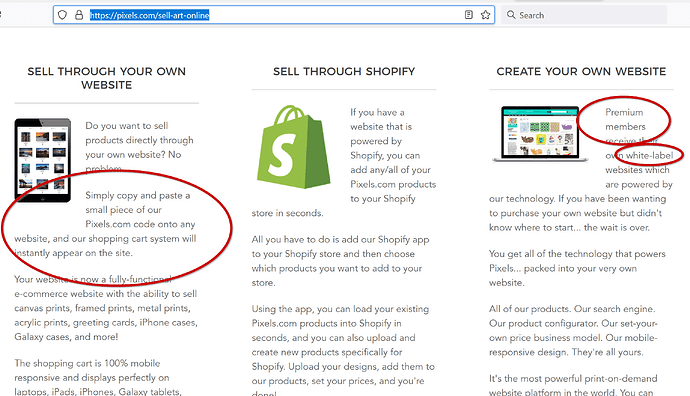The image size is (690, 396).
Task: Click 'Galaxy cases, and more!' text line
Action: [x=66, y=337]
